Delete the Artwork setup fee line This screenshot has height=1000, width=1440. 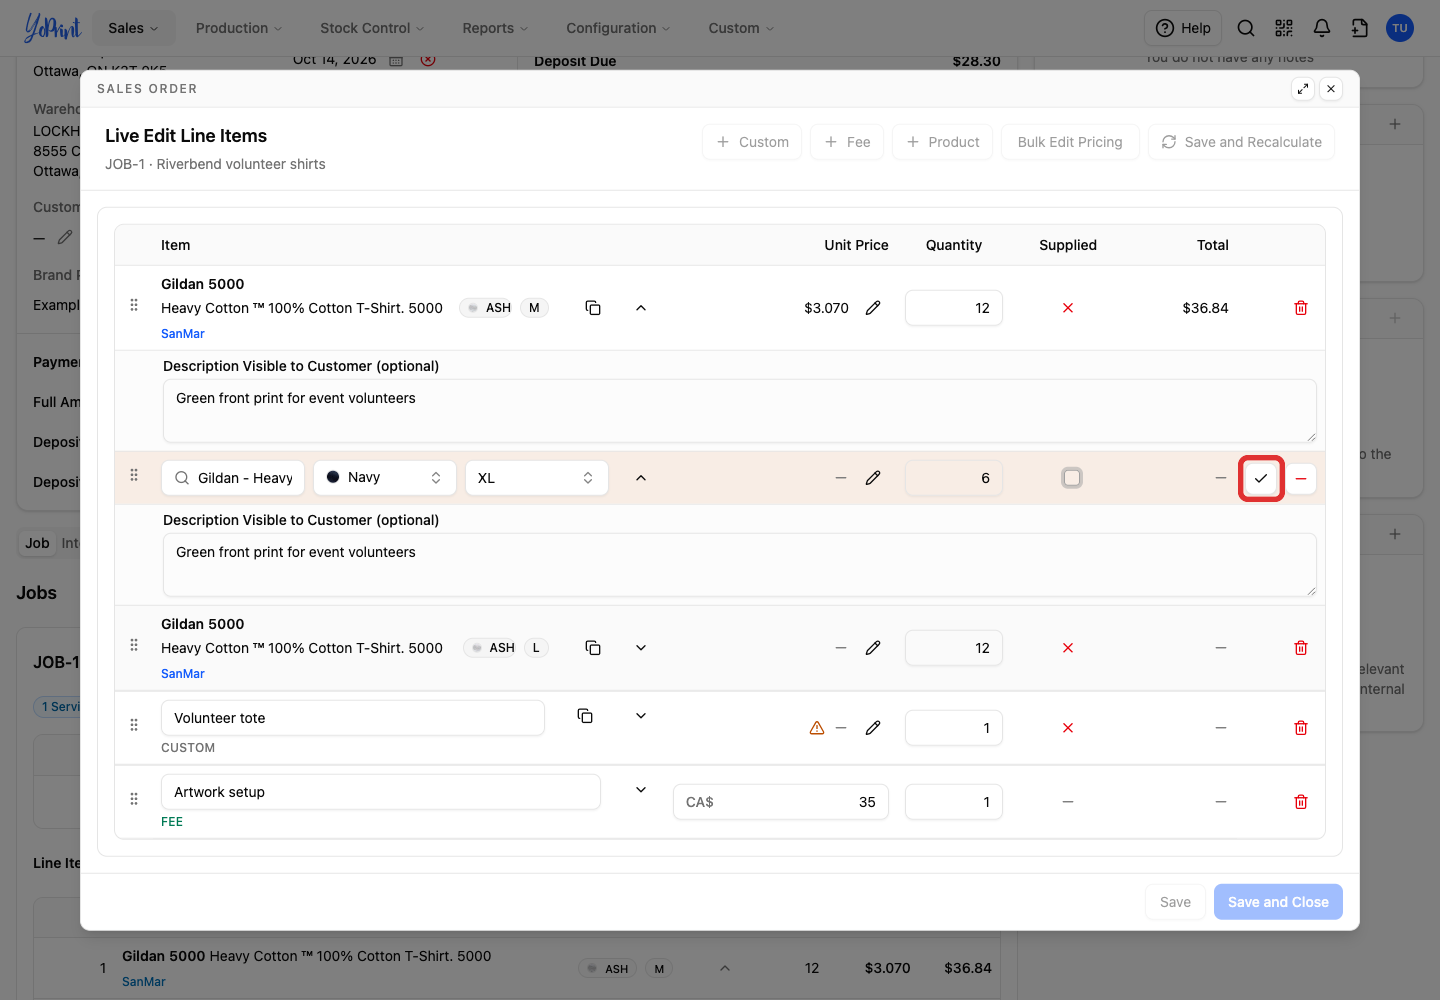pyautogui.click(x=1301, y=802)
